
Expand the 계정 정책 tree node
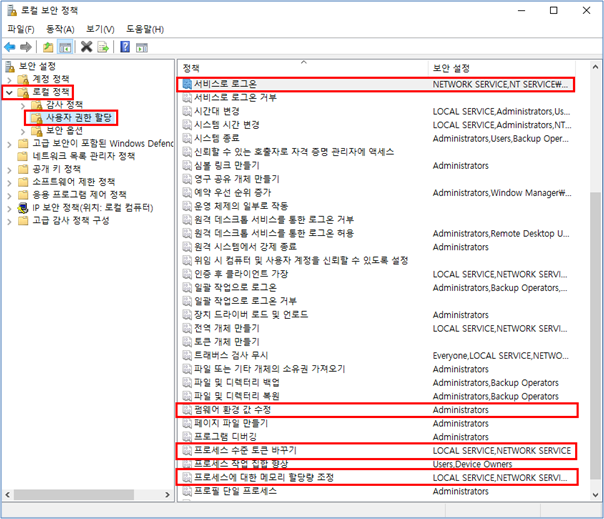(x=10, y=80)
